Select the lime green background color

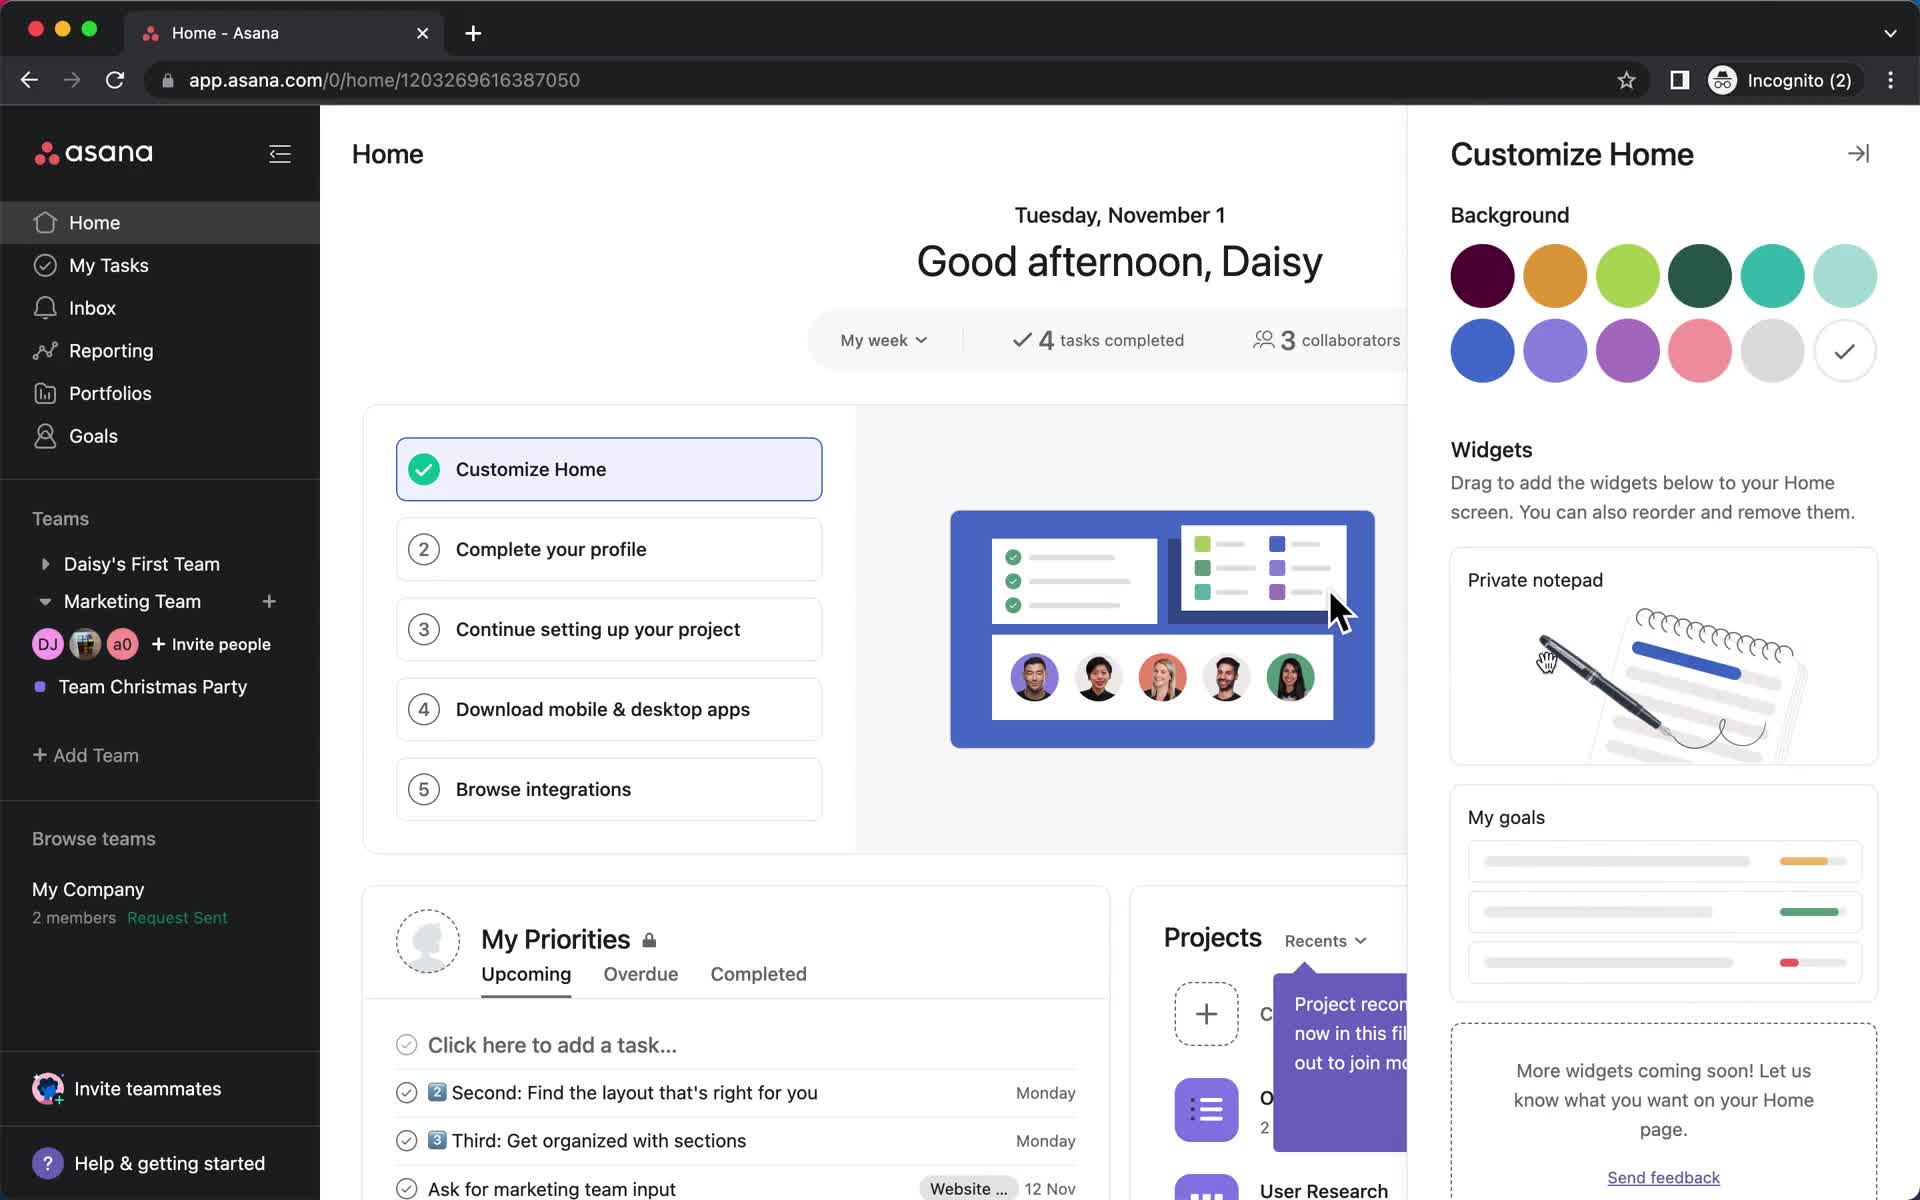(1627, 276)
